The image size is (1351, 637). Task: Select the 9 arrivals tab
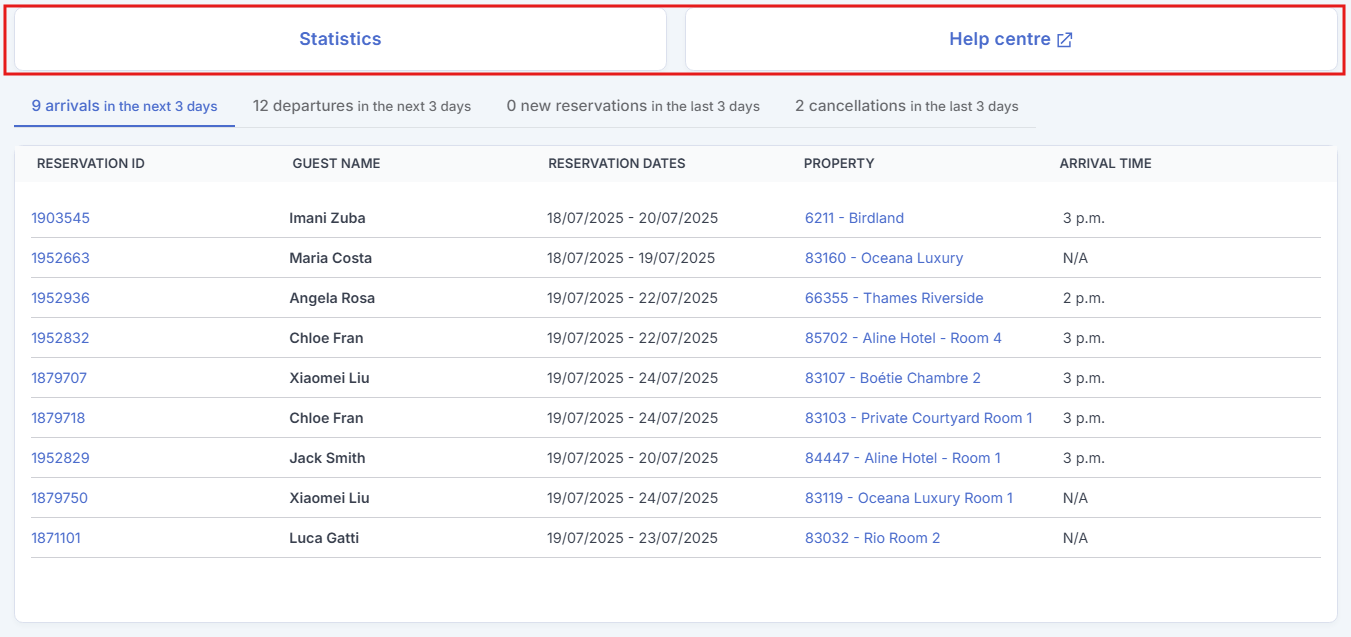[x=124, y=106]
